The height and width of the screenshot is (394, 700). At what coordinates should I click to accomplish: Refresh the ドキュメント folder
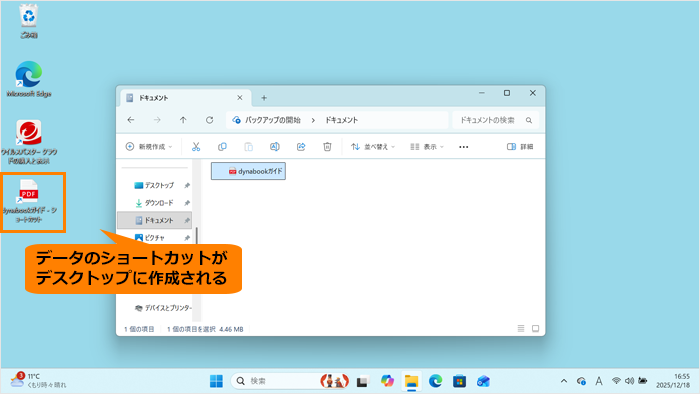[209, 120]
